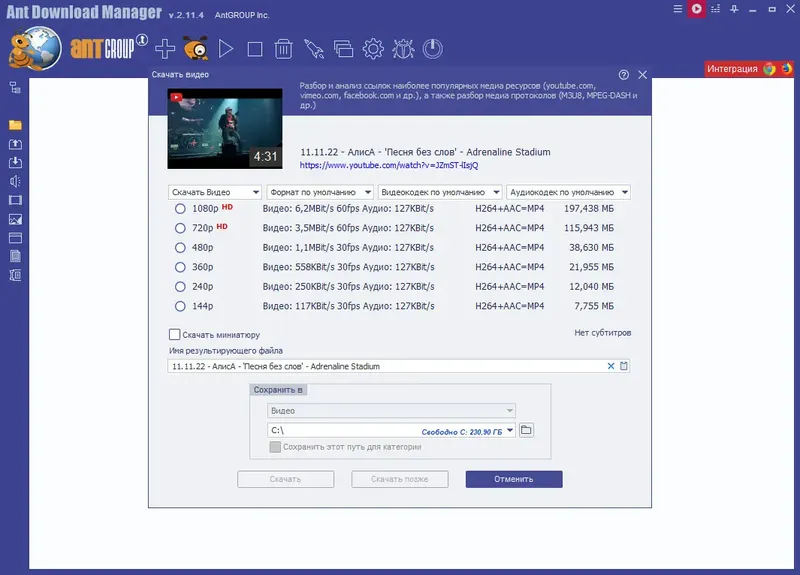Expand the C:\ save path dropdown arrow

510,430
